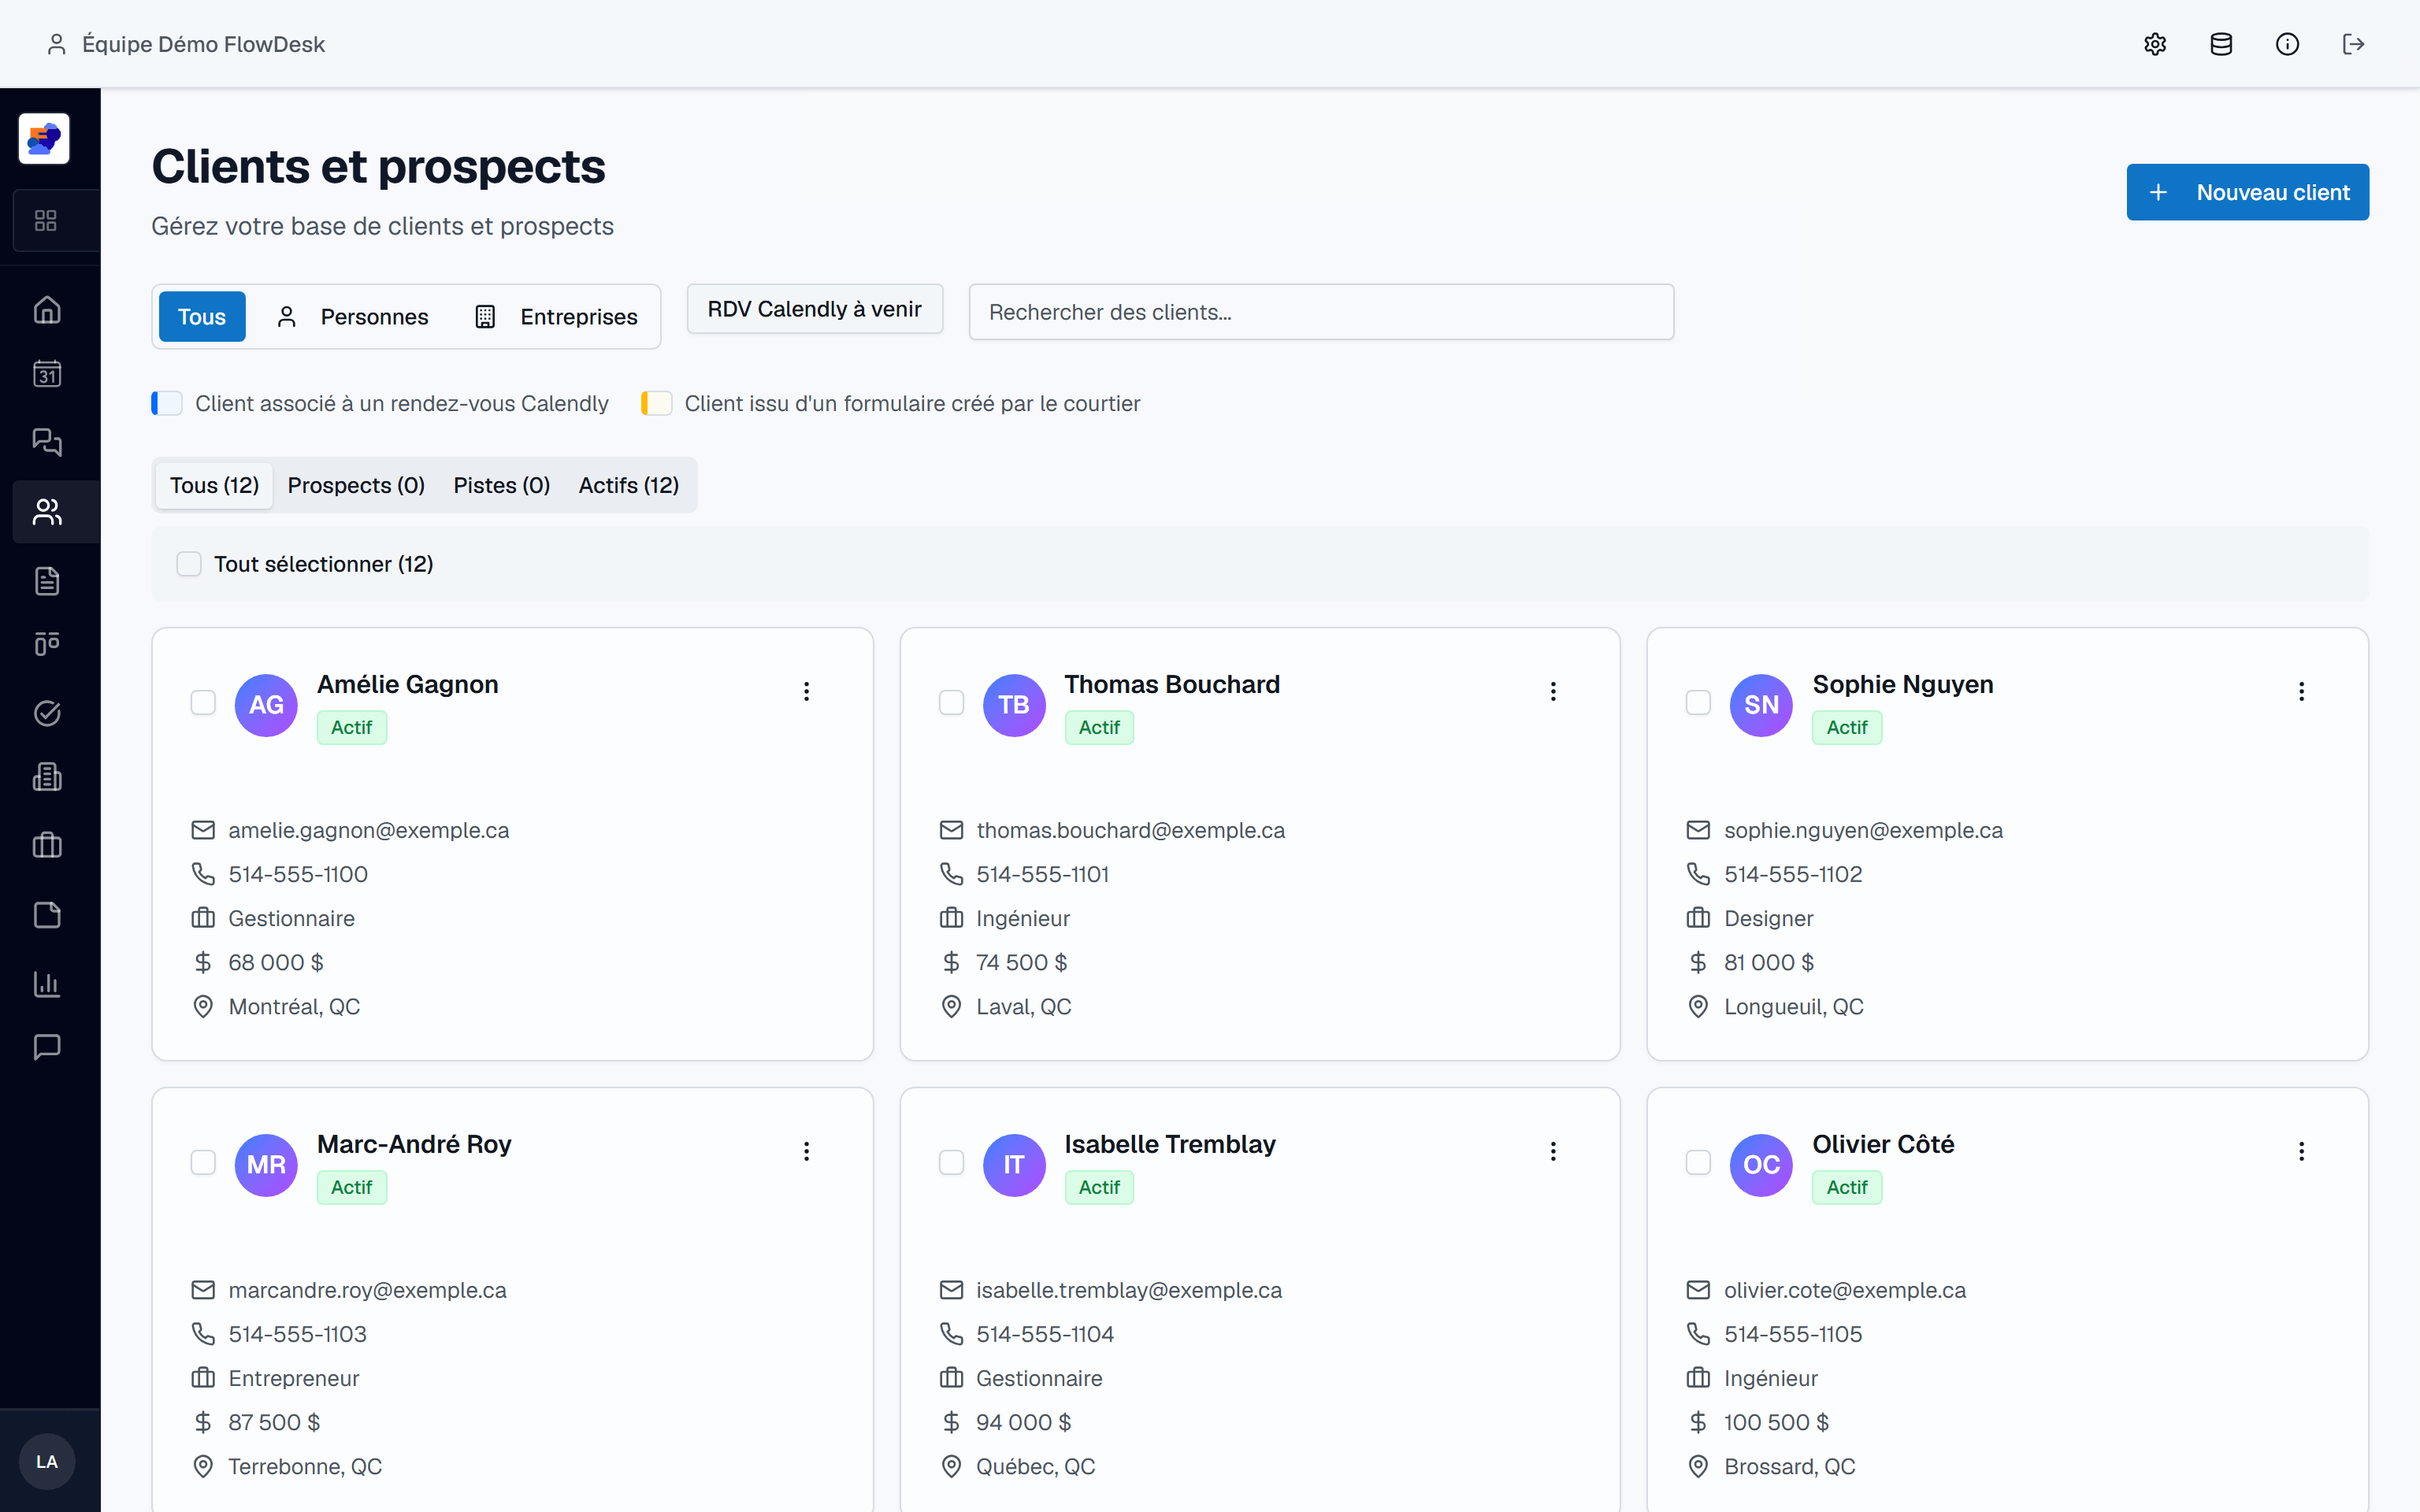Select the Tous filter button
The image size is (2420, 1512).
click(202, 317)
